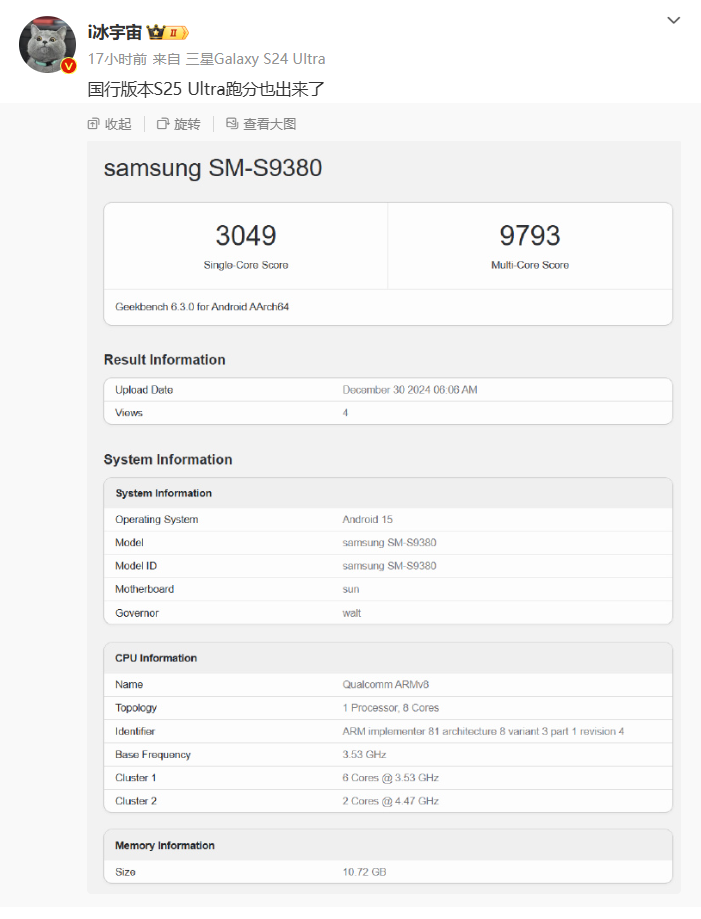Screen dimensions: 701x919
Task: Click the Operating System value Android 15
Action: pyautogui.click(x=367, y=519)
